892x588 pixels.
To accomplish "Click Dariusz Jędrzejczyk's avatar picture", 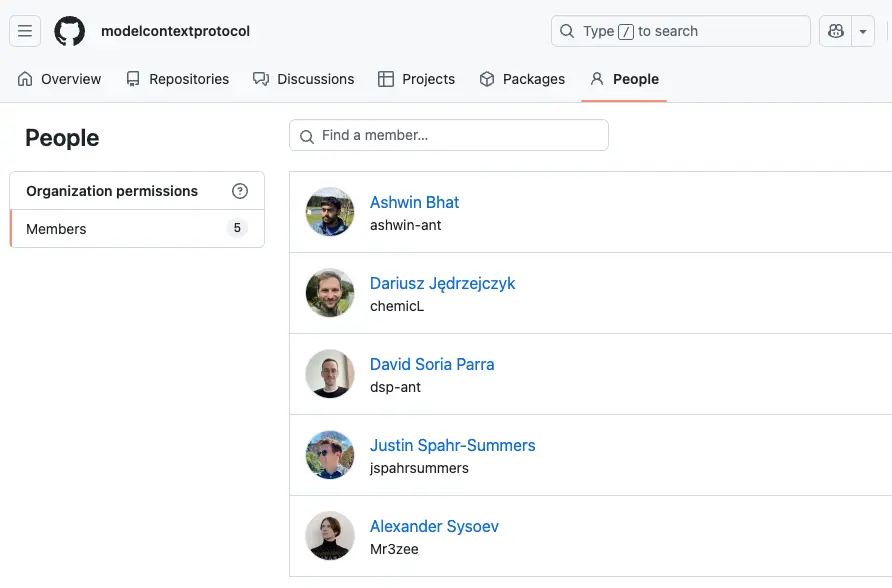I will coord(330,293).
